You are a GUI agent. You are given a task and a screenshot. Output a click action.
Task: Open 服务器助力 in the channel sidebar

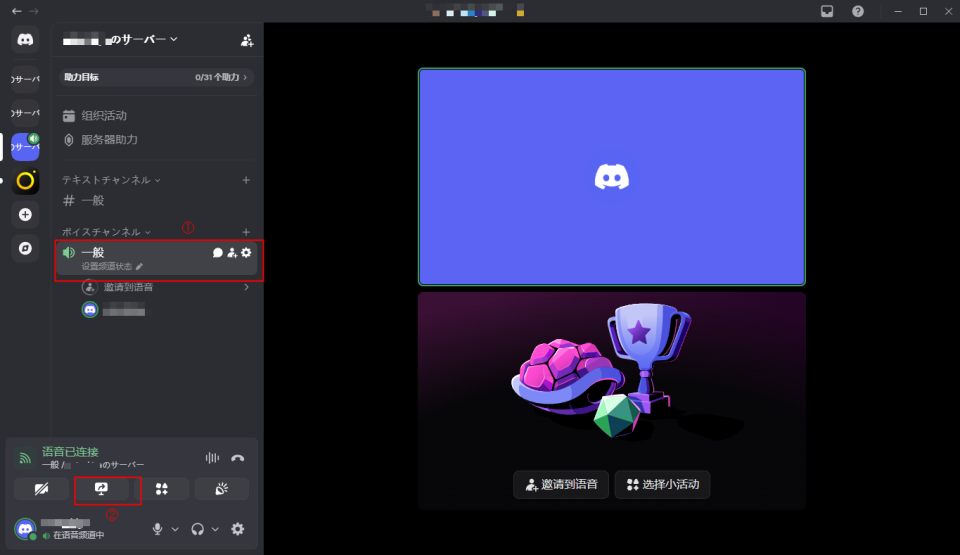pyautogui.click(x=109, y=140)
